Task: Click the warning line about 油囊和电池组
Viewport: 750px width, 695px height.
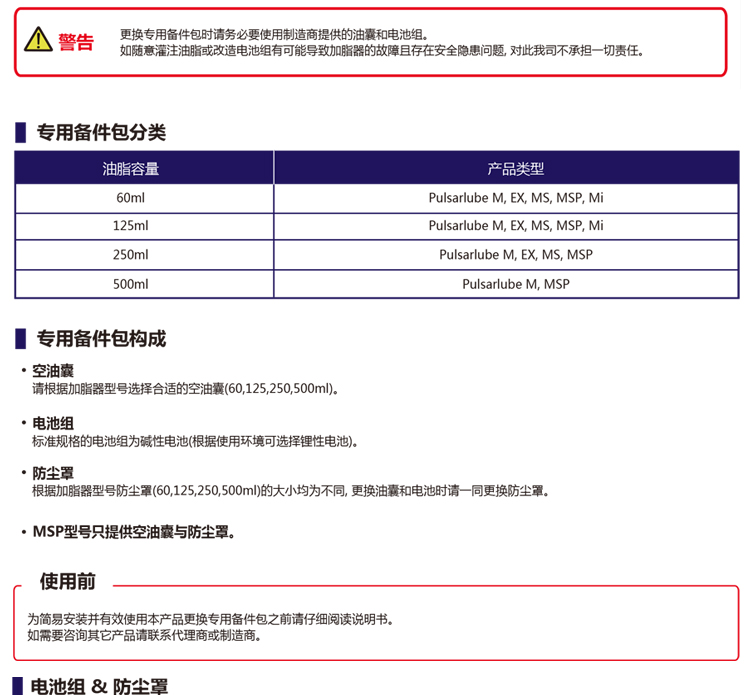Action: coord(275,34)
